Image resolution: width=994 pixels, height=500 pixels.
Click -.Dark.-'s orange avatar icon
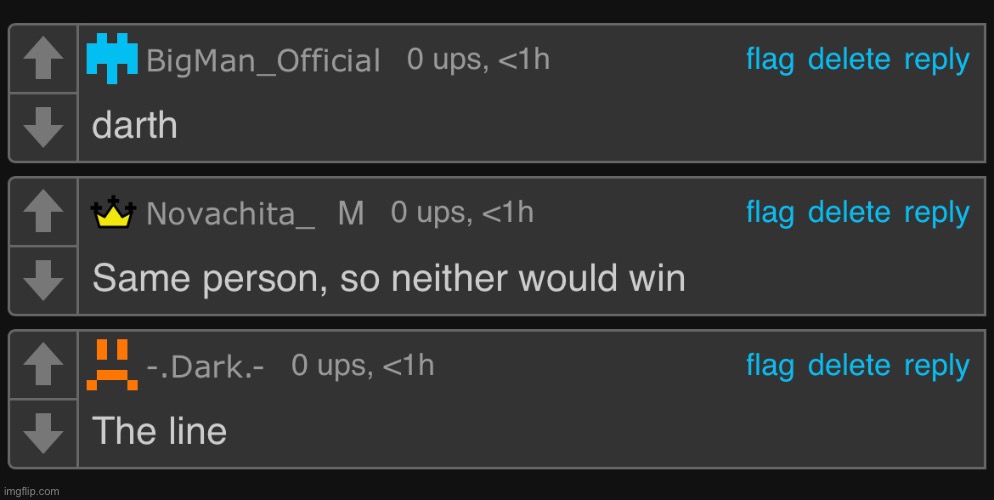click(x=113, y=364)
